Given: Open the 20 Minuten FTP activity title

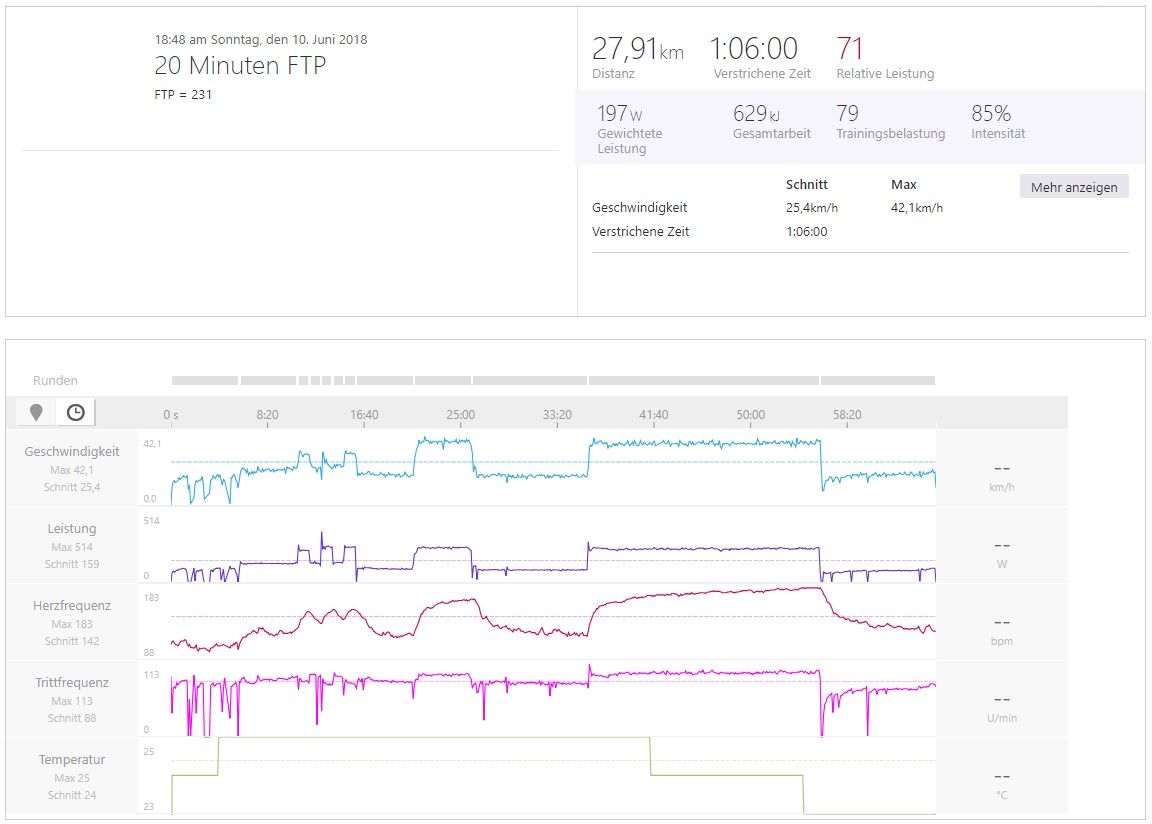Looking at the screenshot, I should 240,66.
